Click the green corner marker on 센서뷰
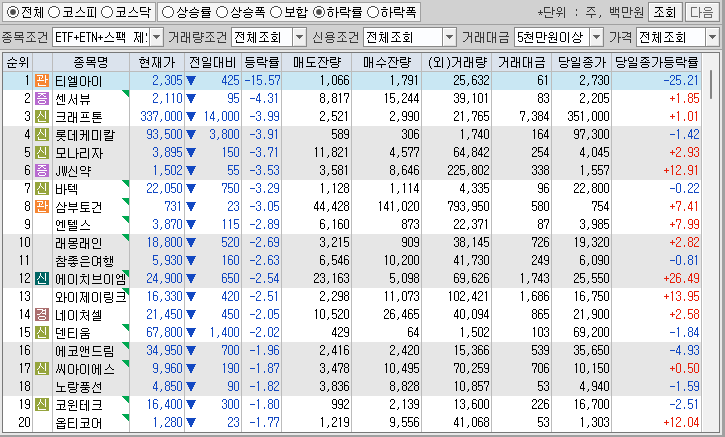The image size is (725, 437). click(x=126, y=93)
